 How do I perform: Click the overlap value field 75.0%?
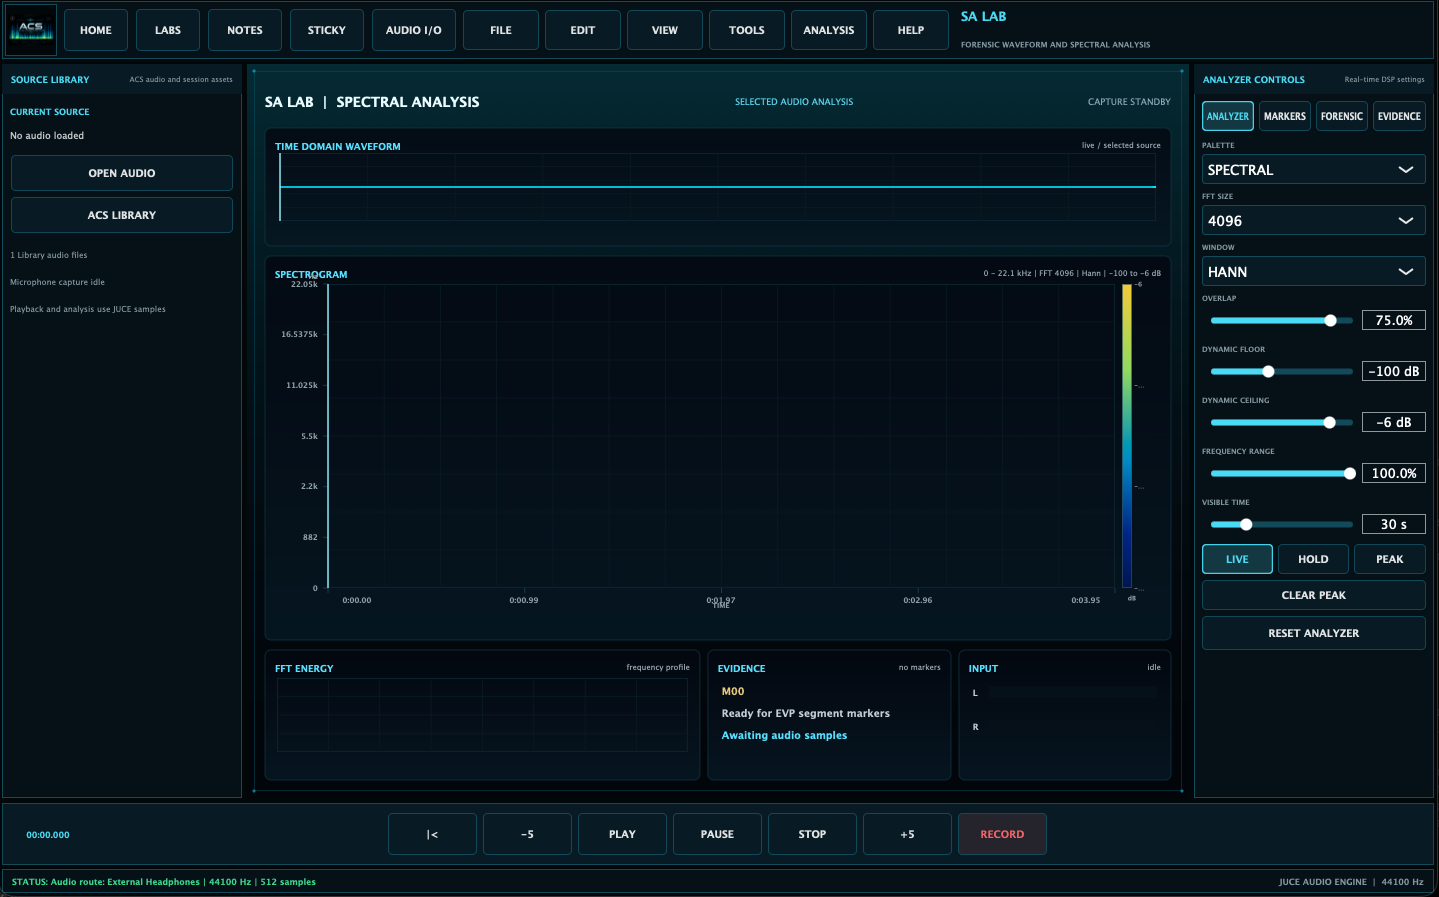[x=1394, y=320]
